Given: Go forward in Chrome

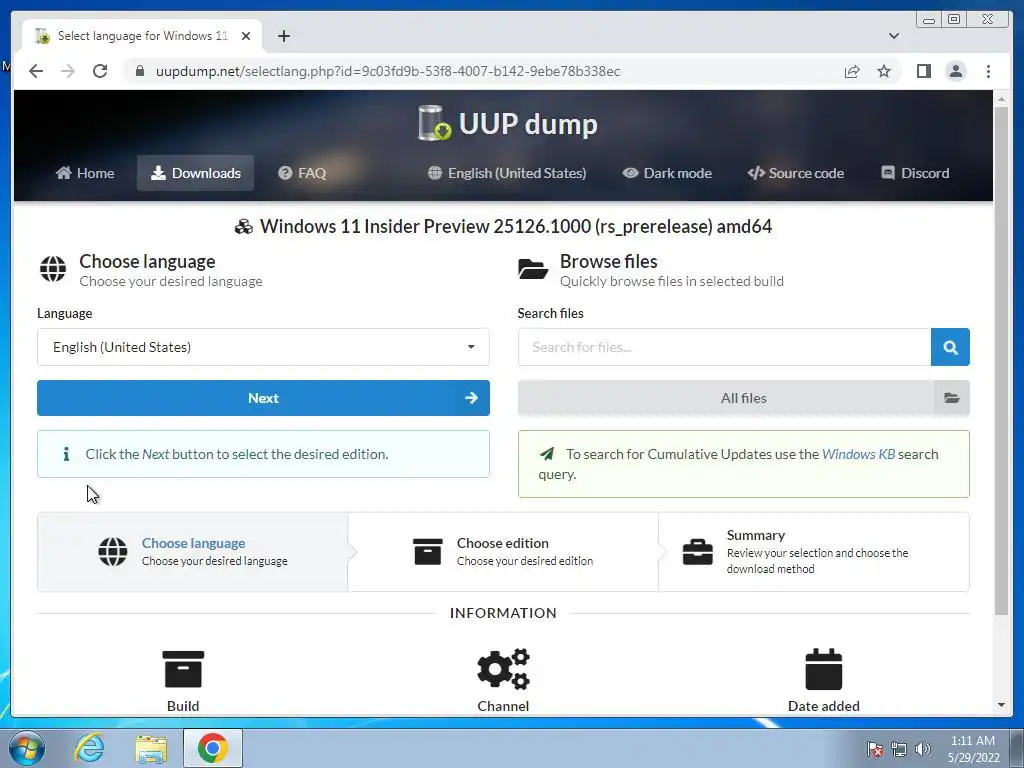Looking at the screenshot, I should 68,71.
